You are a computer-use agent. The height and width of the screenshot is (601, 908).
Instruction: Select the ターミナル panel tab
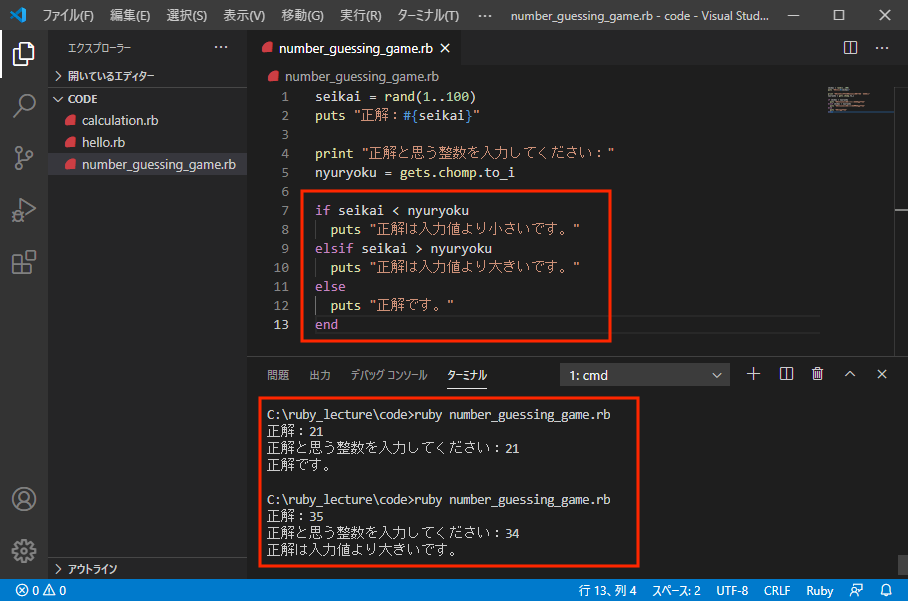pos(467,375)
